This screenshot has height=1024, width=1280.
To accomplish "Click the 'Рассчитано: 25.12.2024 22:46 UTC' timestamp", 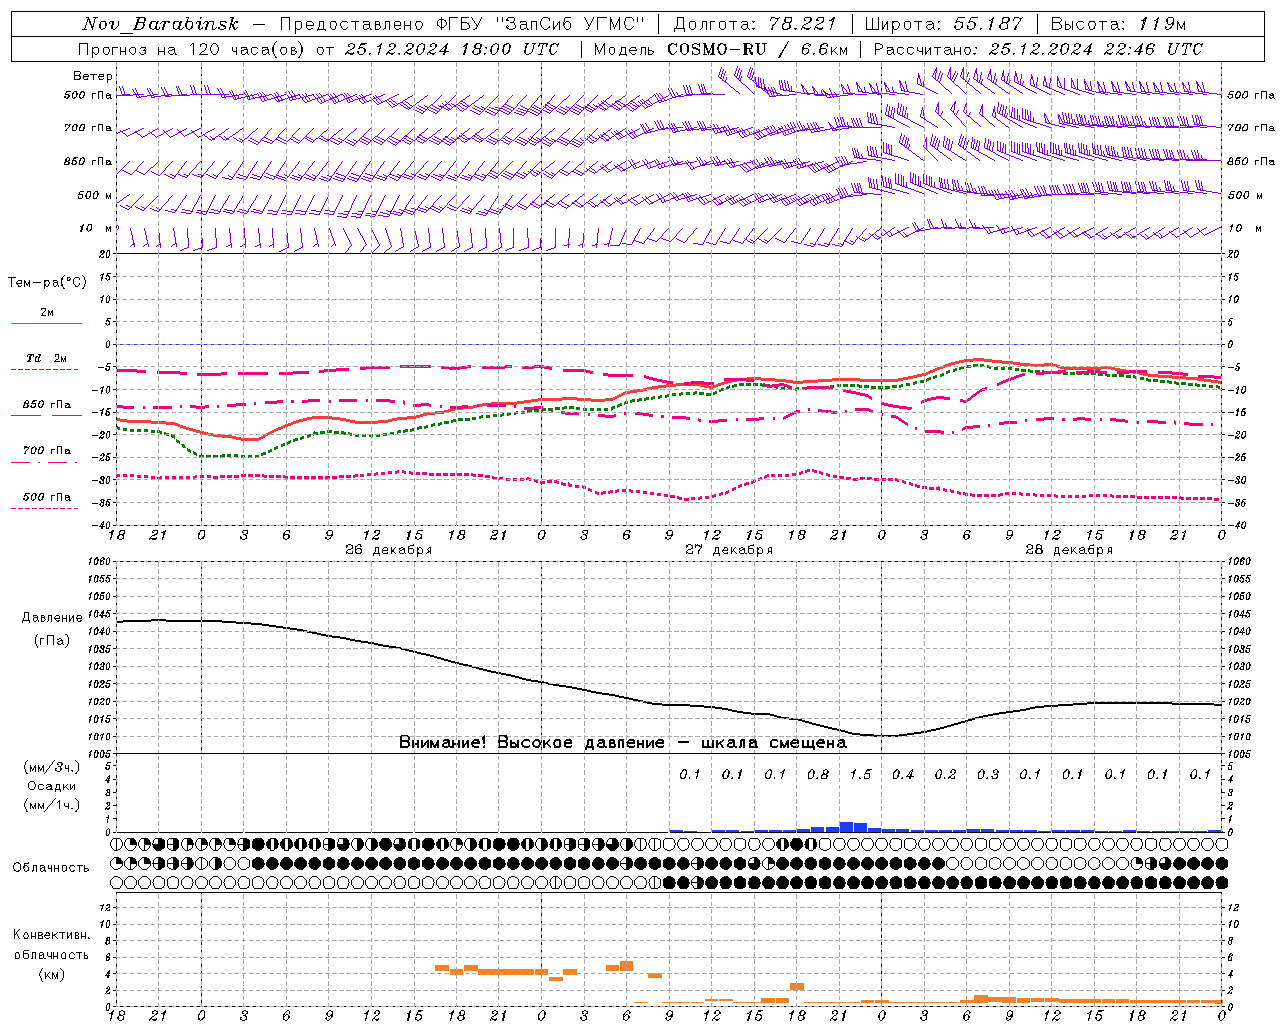I will point(1037,49).
